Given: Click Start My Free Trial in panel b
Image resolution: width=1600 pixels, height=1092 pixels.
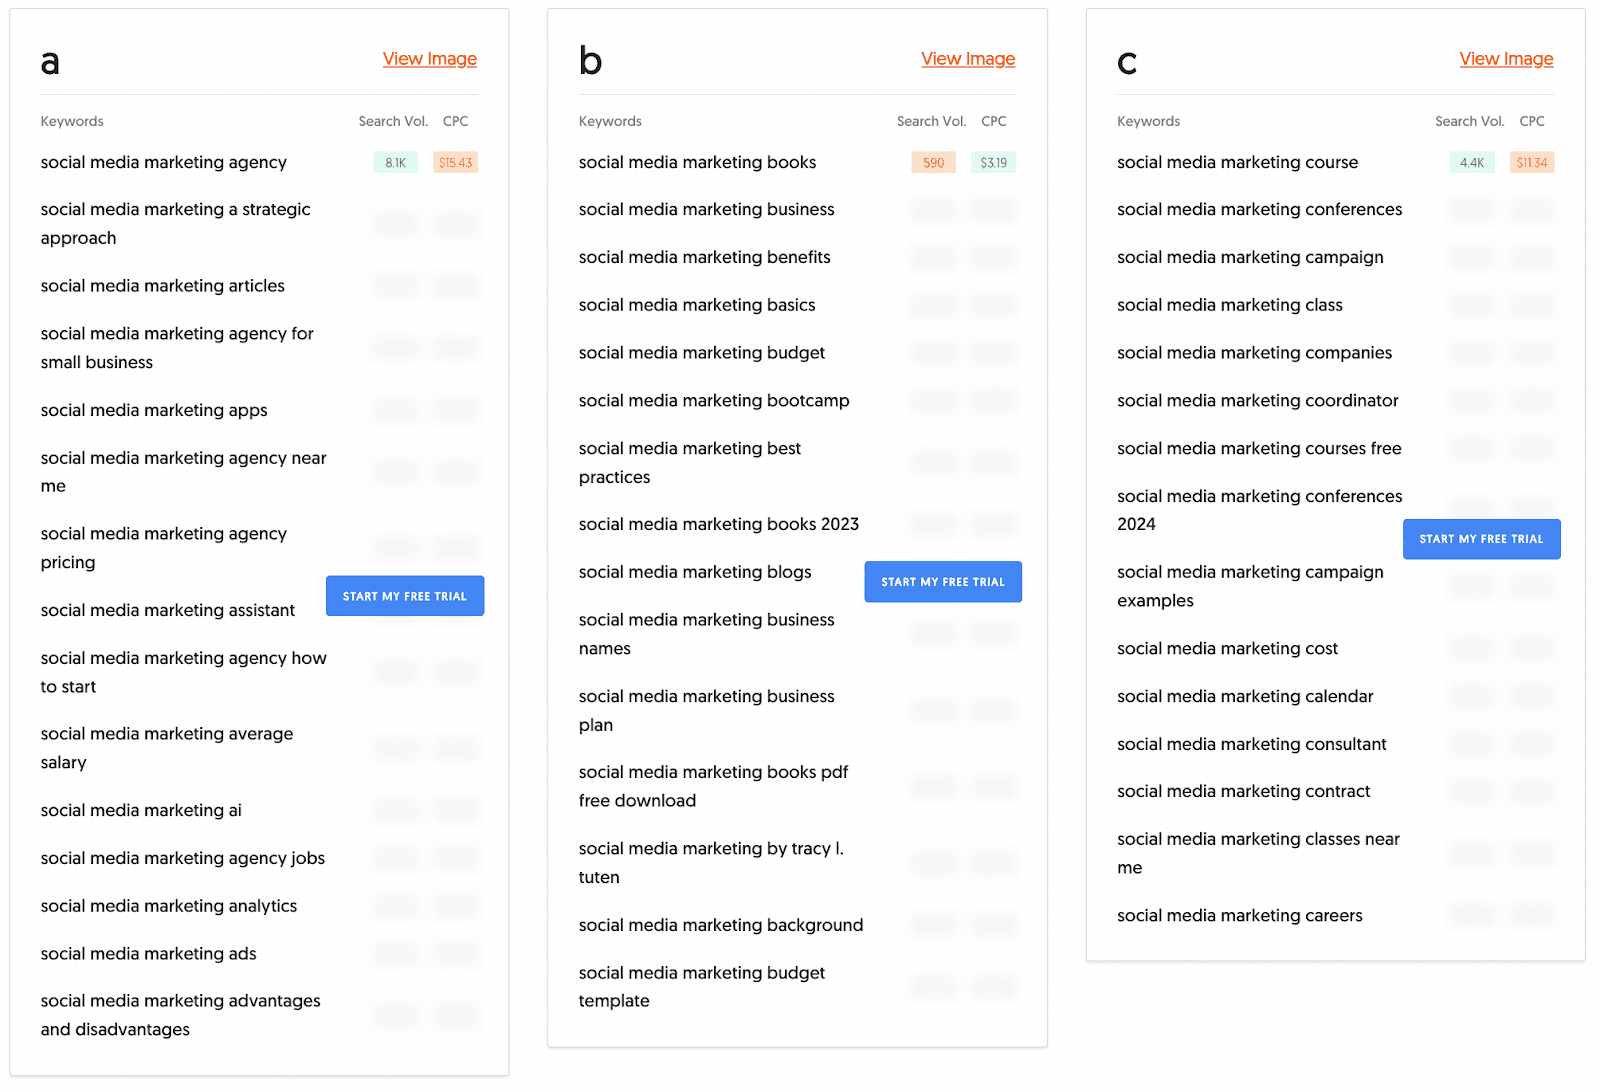Looking at the screenshot, I should tap(942, 581).
